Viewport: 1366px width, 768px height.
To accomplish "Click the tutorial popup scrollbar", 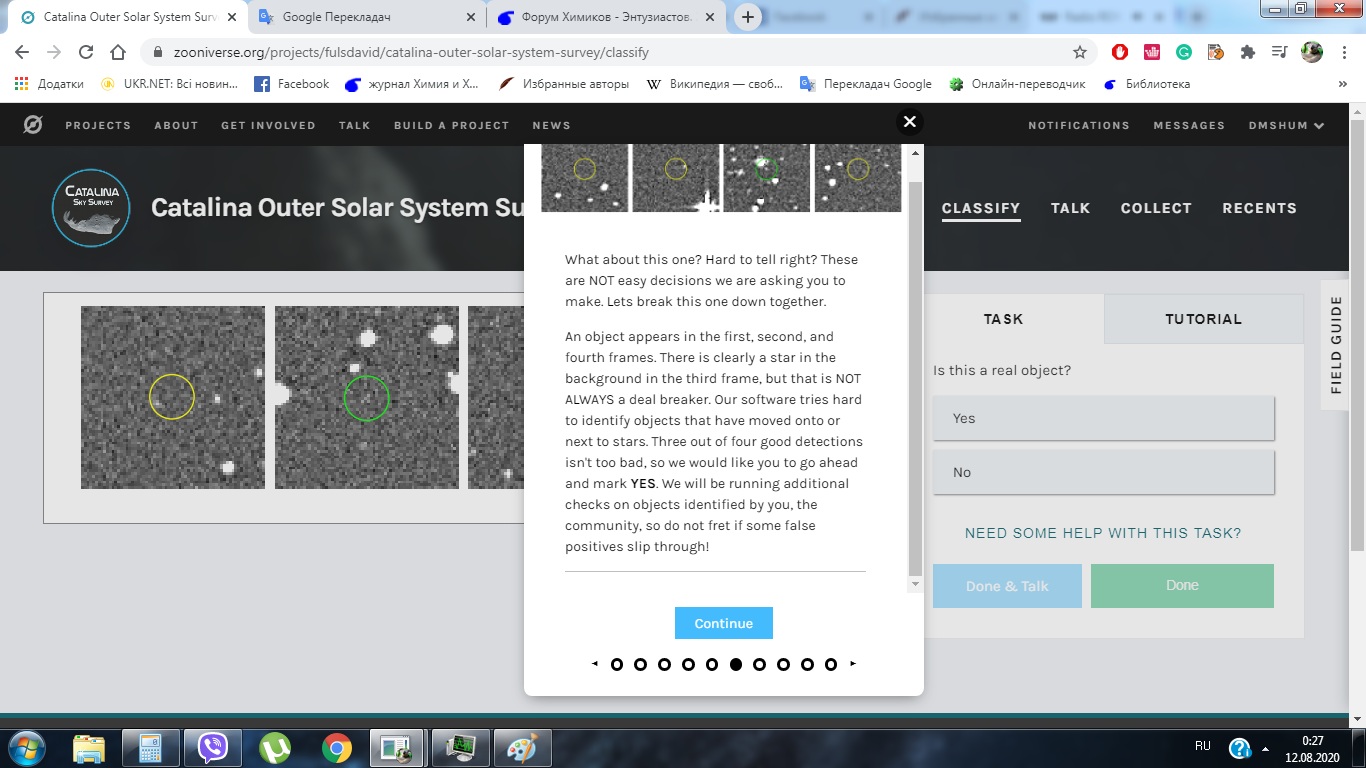I will (915, 380).
